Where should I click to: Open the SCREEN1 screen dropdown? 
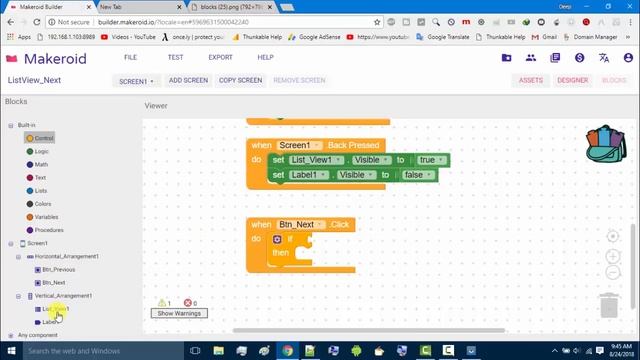pos(136,81)
